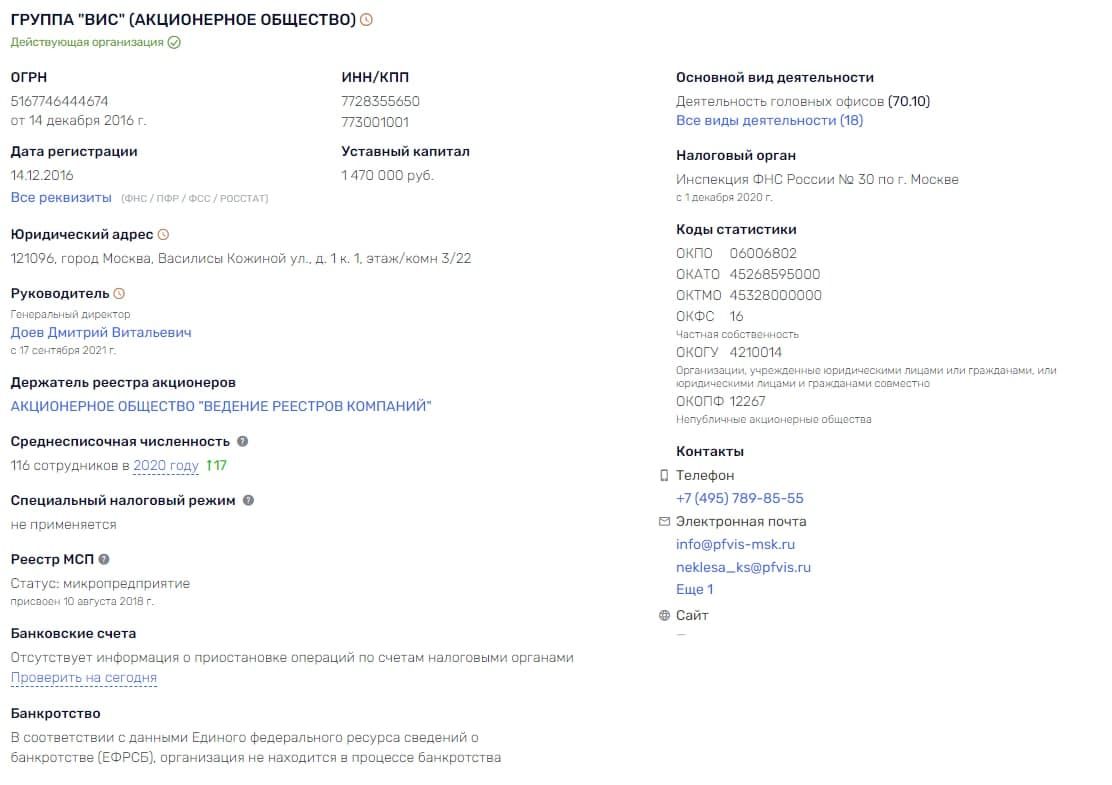Click Проверить на сегодня link
The height and width of the screenshot is (785, 1112).
tap(84, 678)
